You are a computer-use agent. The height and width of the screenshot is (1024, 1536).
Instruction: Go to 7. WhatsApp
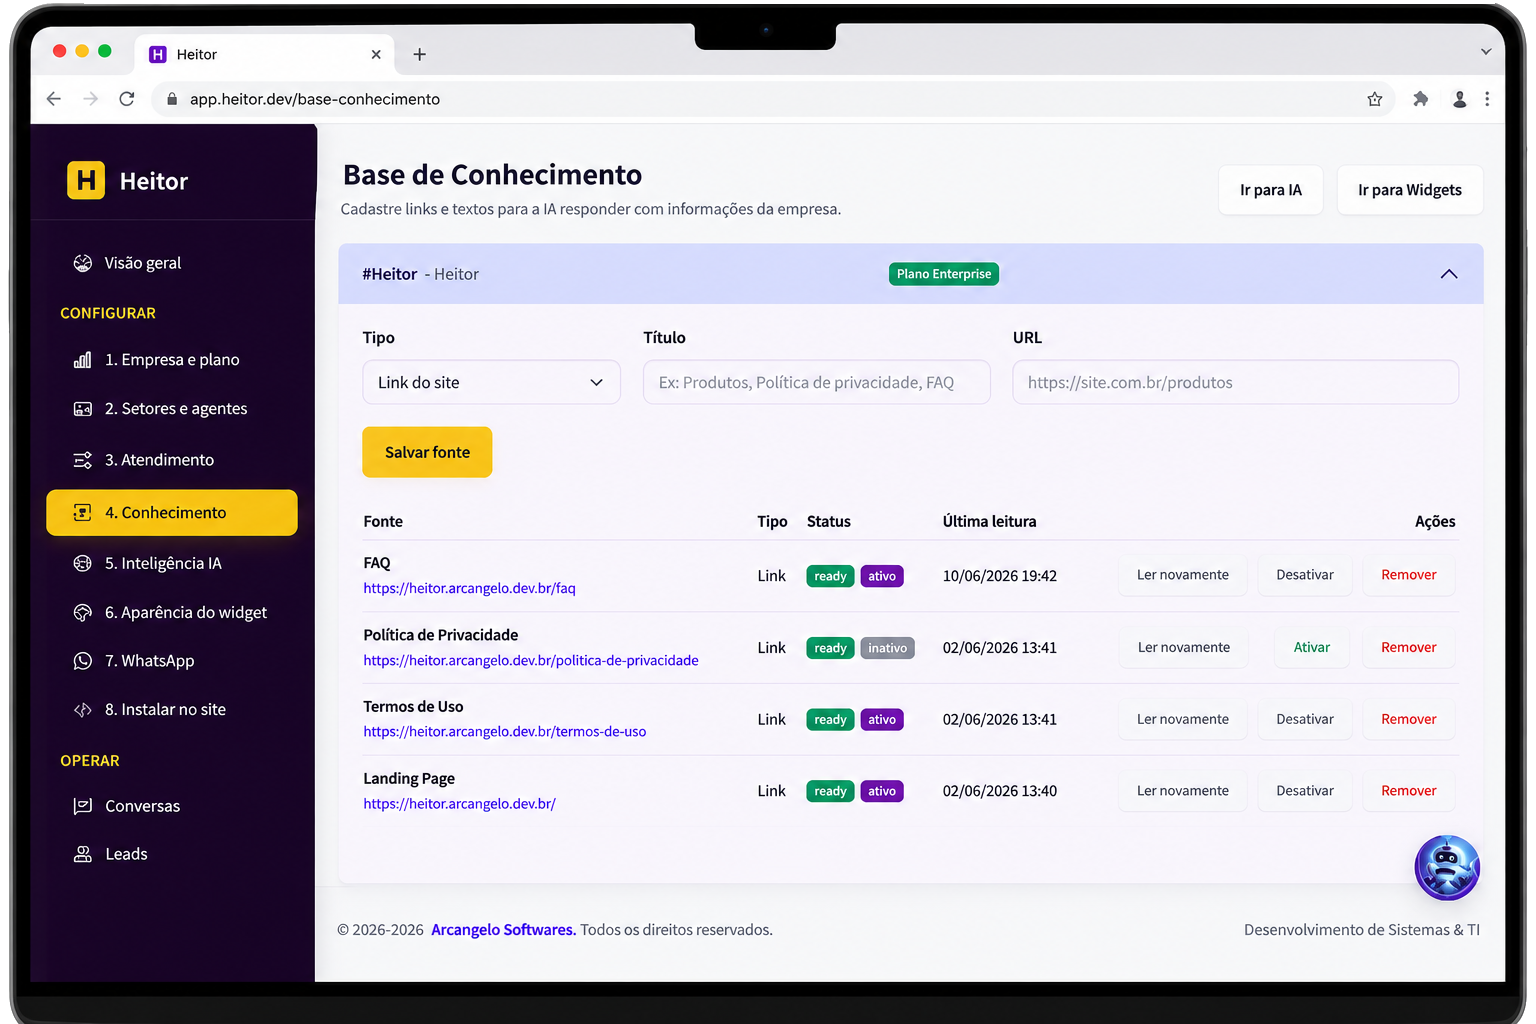click(x=149, y=661)
